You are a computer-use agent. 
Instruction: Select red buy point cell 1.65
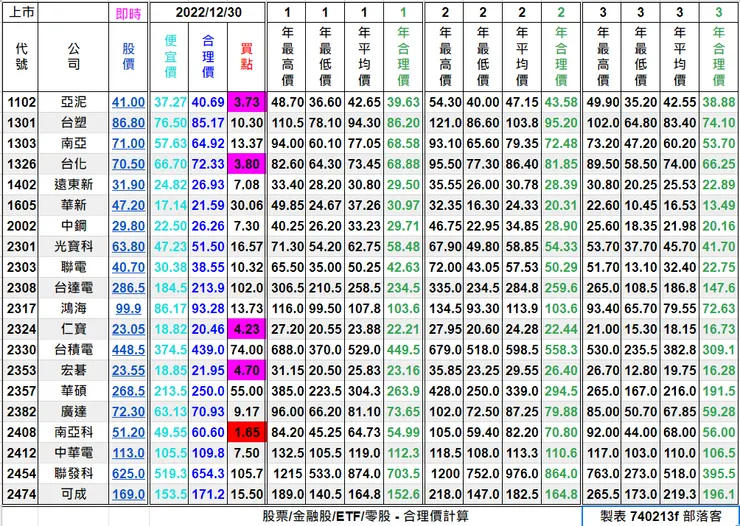pos(247,432)
